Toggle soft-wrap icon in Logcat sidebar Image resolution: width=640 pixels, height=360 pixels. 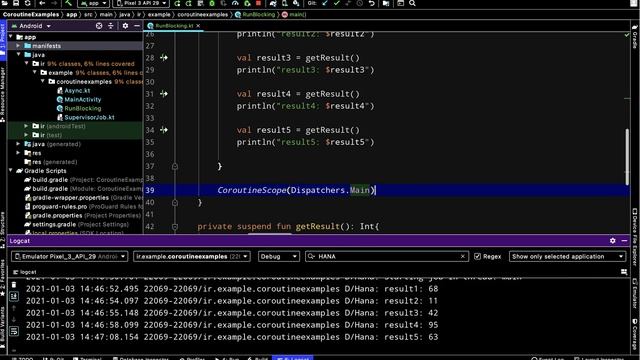pos(14,331)
